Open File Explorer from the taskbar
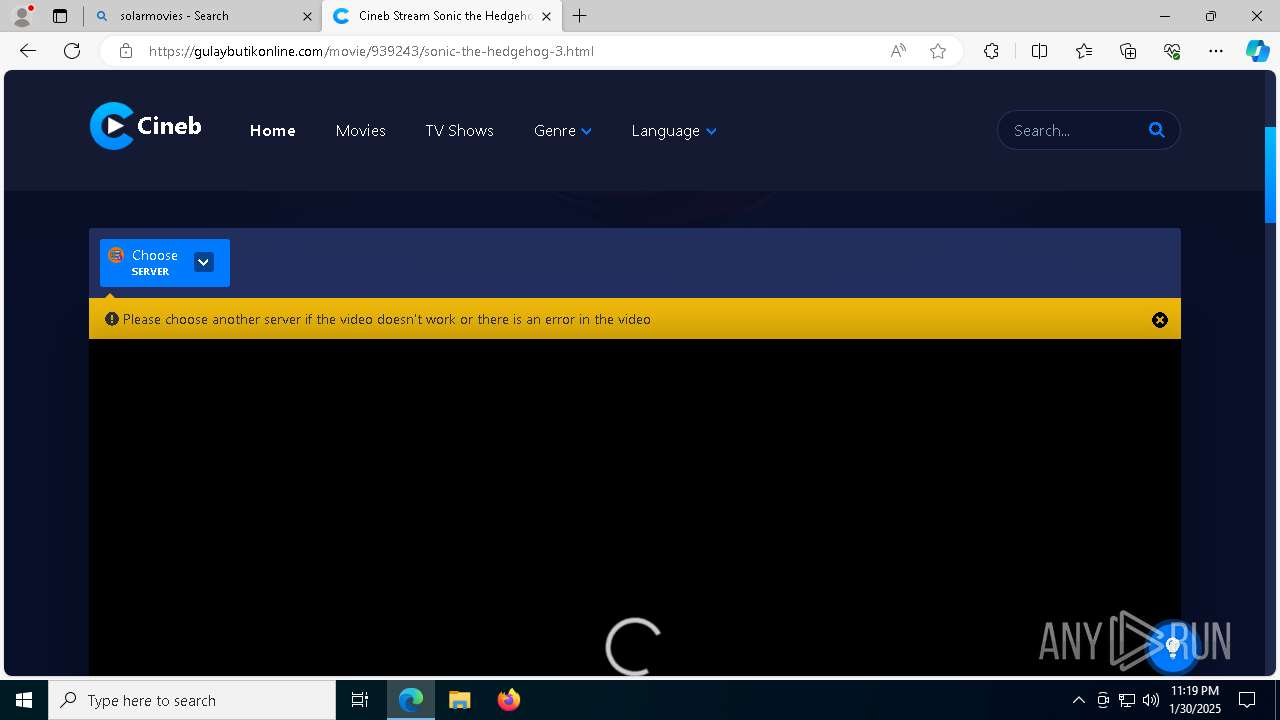Screen dimensions: 1280x720 pos(459,700)
